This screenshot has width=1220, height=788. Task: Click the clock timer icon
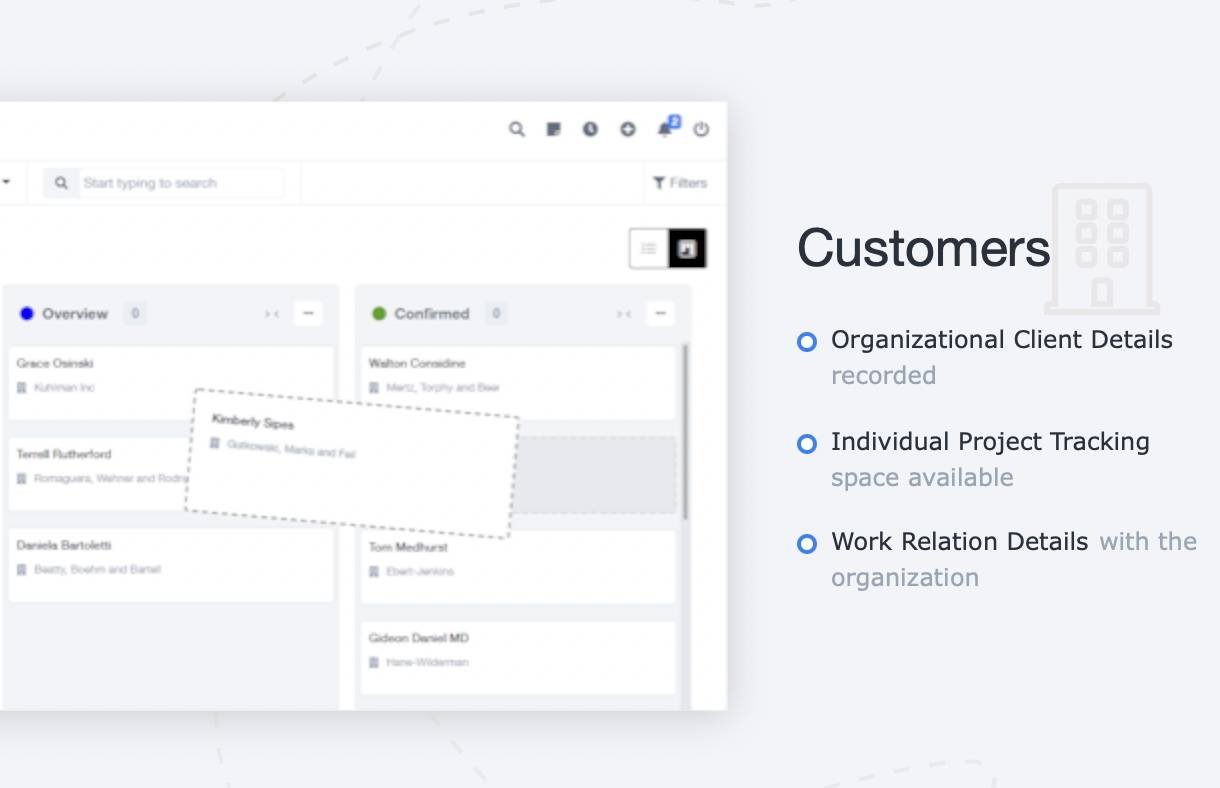point(590,129)
